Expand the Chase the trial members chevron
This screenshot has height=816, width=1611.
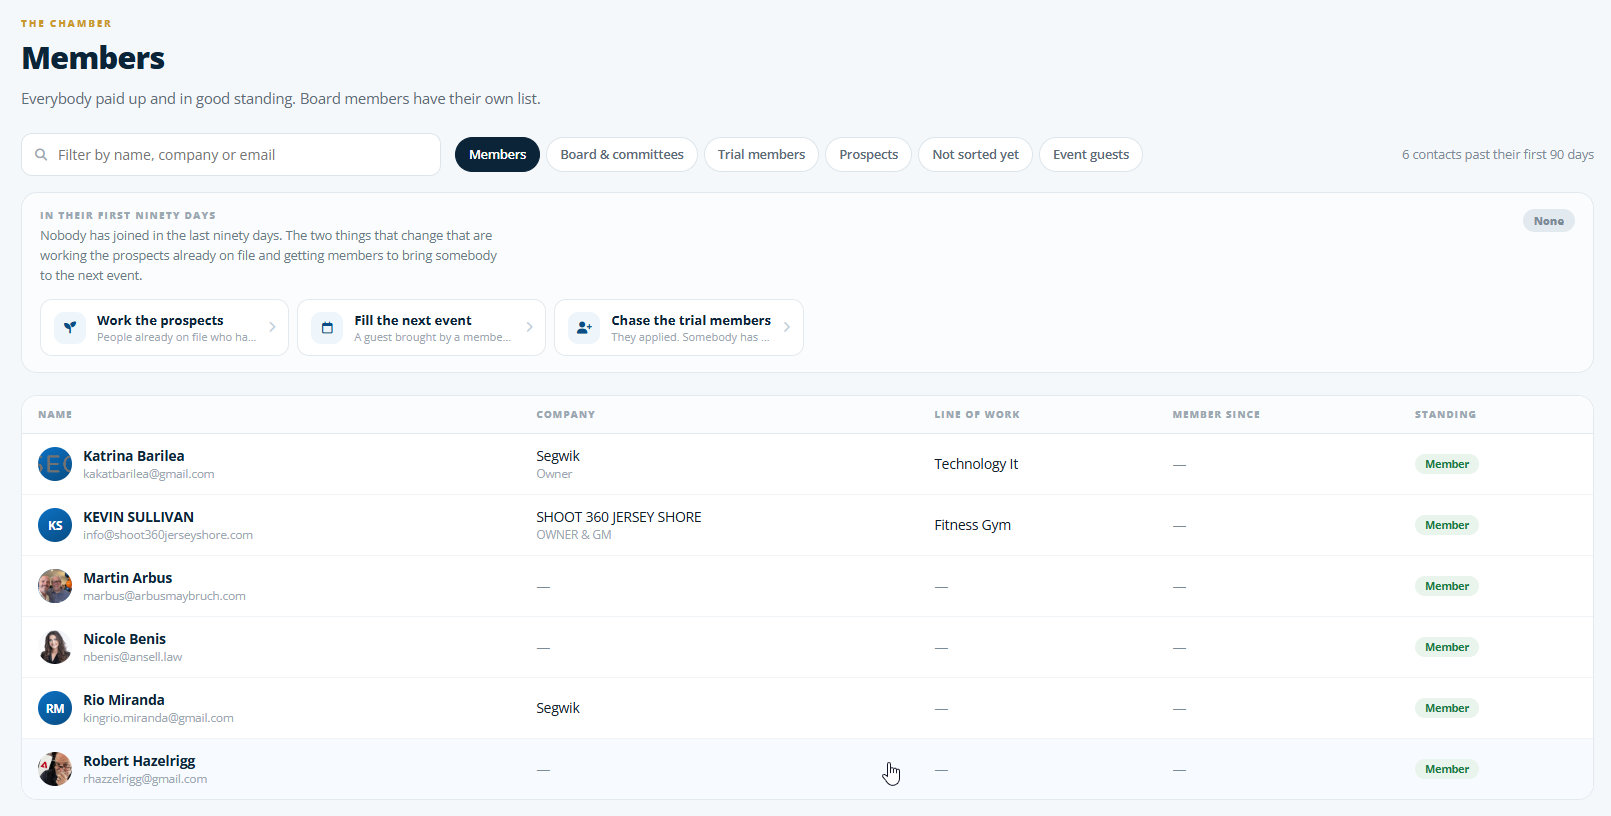(x=787, y=327)
